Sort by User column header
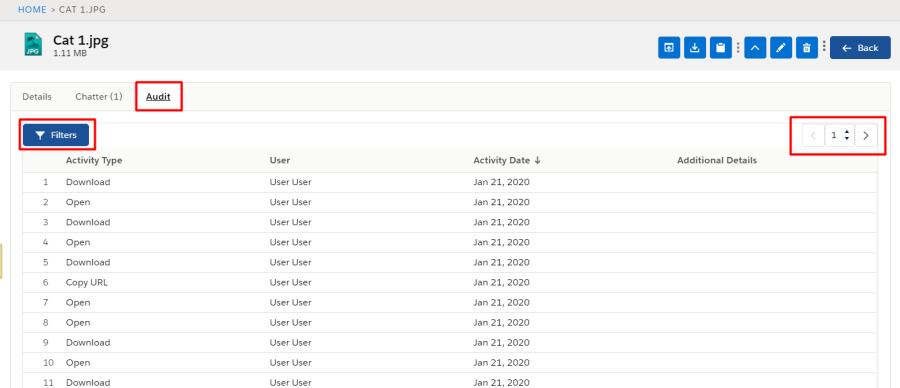The height and width of the screenshot is (388, 900). click(x=280, y=161)
